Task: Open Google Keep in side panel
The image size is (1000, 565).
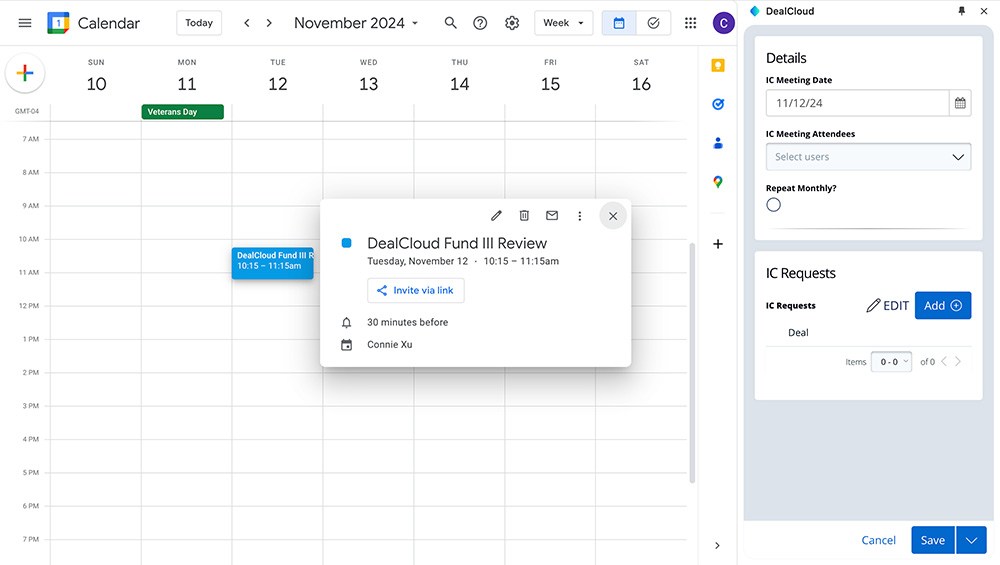Action: (x=718, y=66)
